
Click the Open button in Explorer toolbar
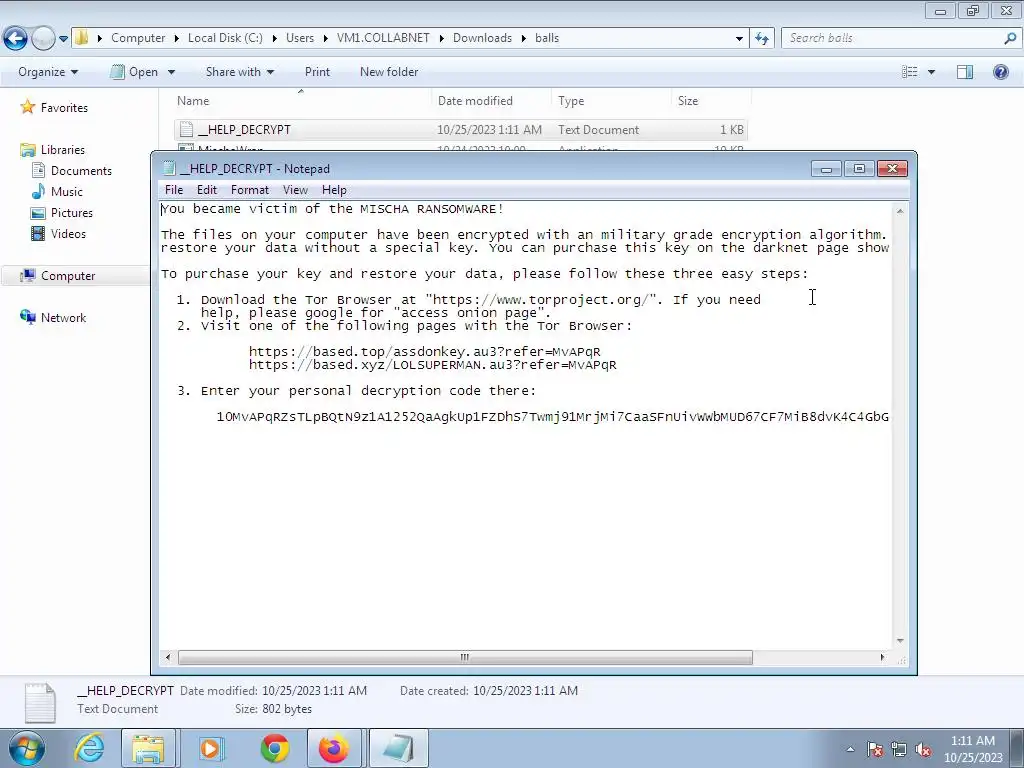[135, 72]
